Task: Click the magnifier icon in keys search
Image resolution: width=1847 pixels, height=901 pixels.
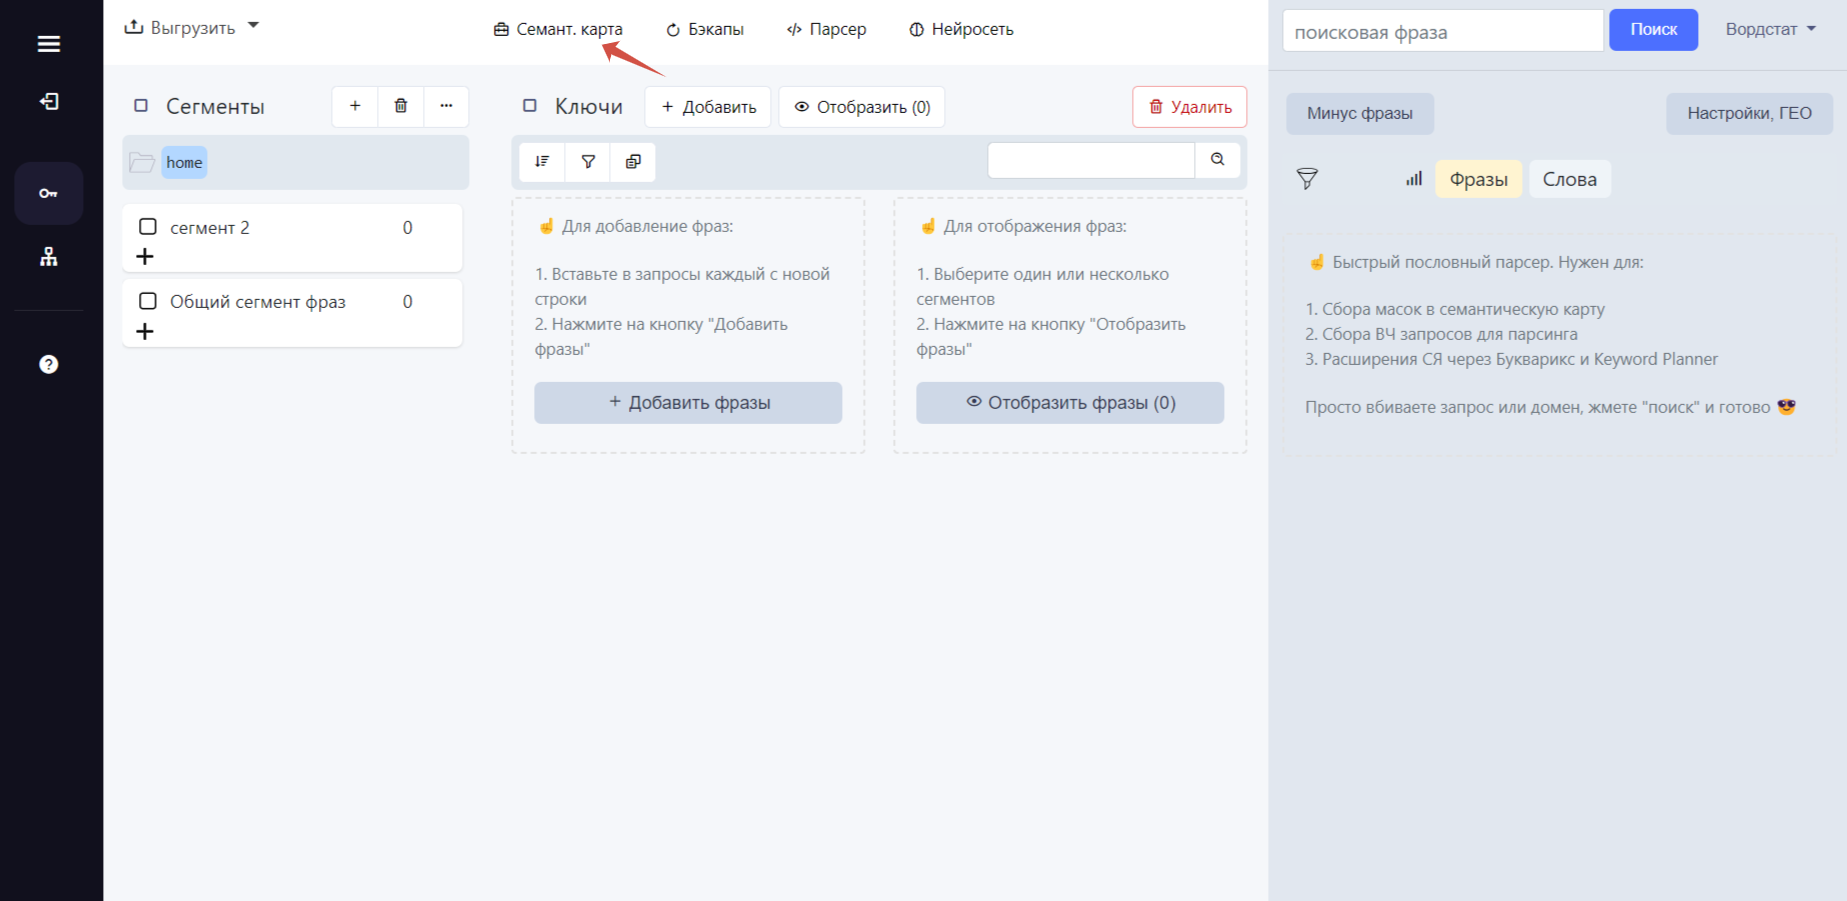Action: point(1217,160)
